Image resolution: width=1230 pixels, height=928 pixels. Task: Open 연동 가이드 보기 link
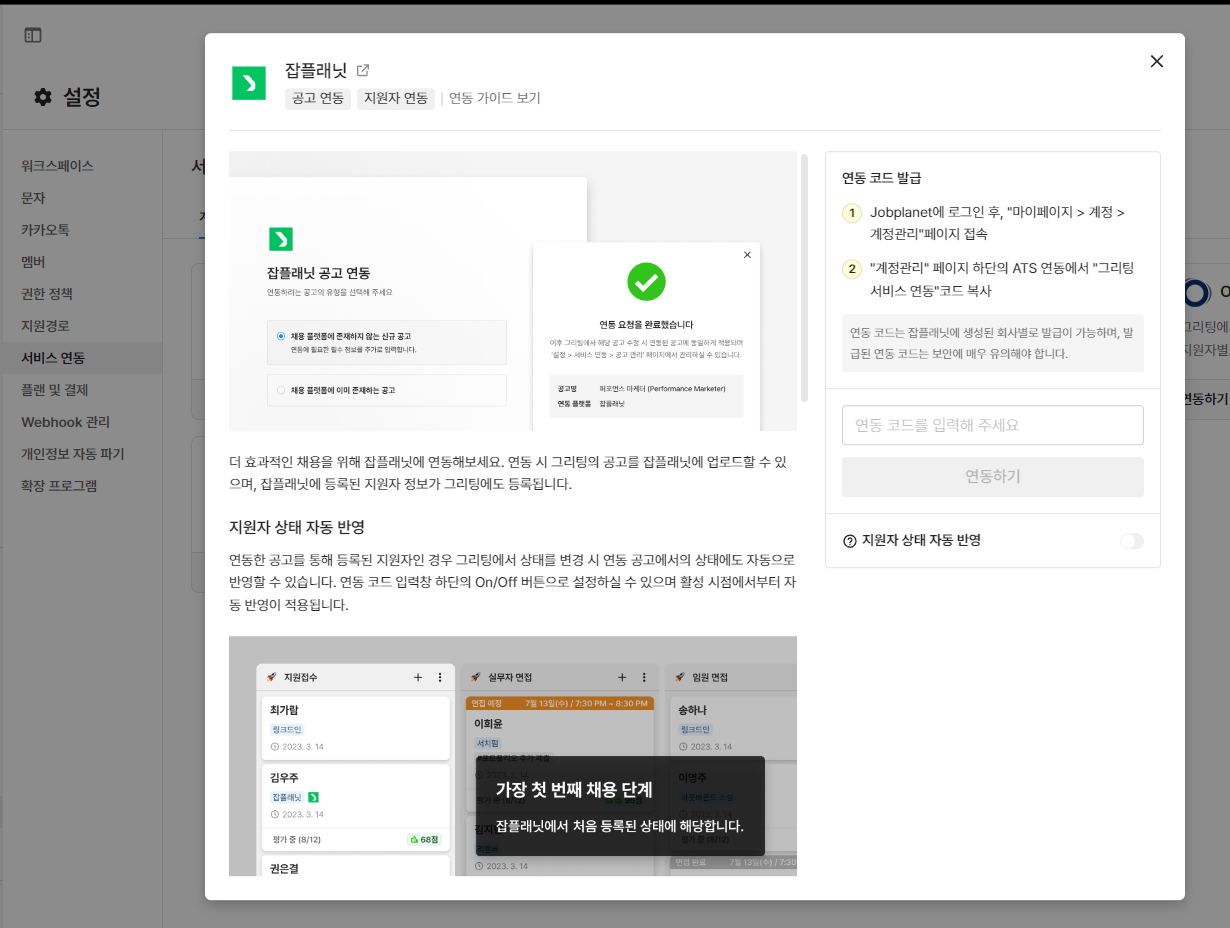click(x=494, y=98)
